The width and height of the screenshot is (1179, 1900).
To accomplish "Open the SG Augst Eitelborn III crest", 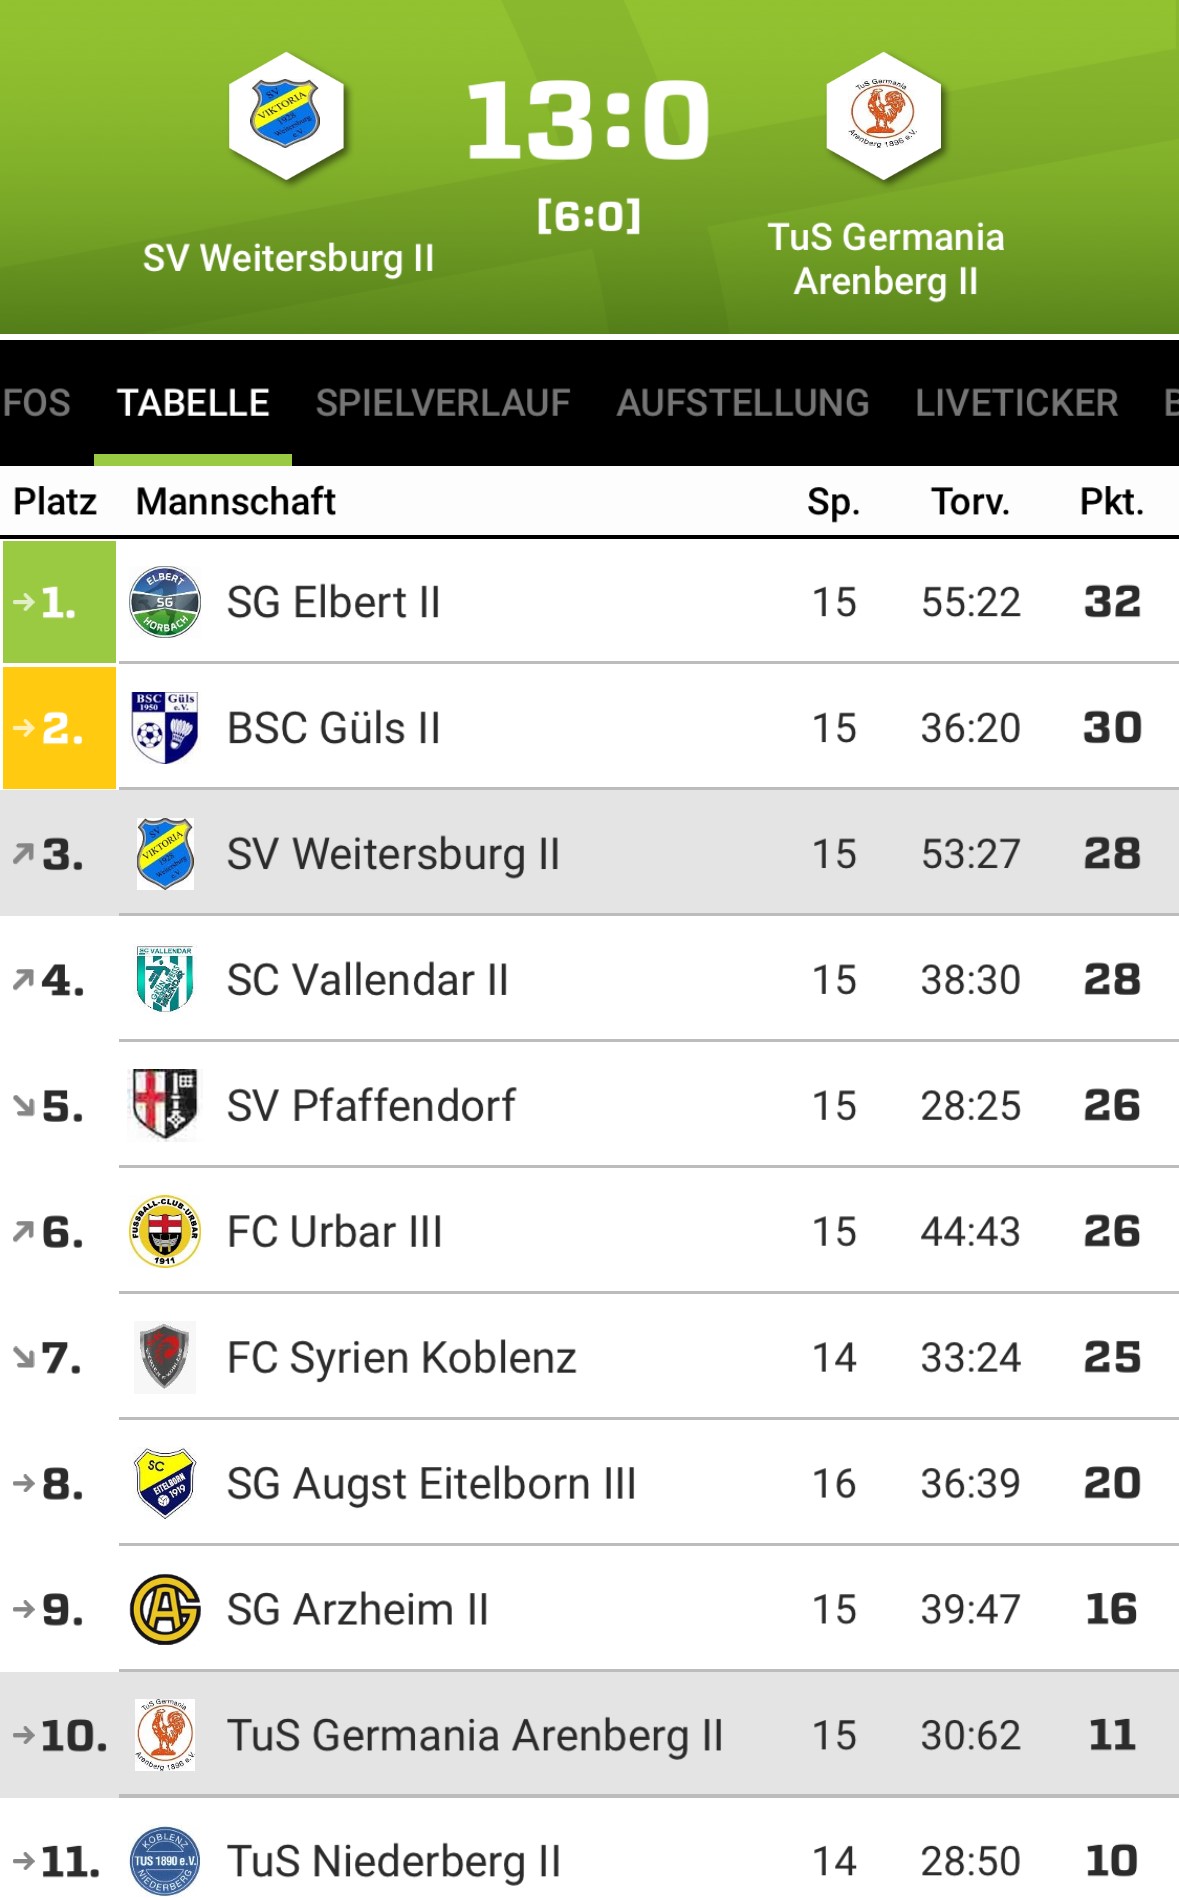I will (x=165, y=1484).
